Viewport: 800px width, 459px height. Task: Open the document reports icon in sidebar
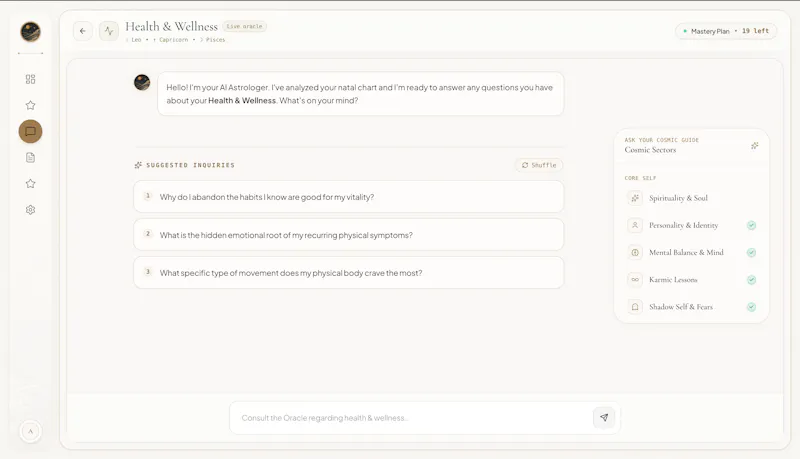(31, 158)
